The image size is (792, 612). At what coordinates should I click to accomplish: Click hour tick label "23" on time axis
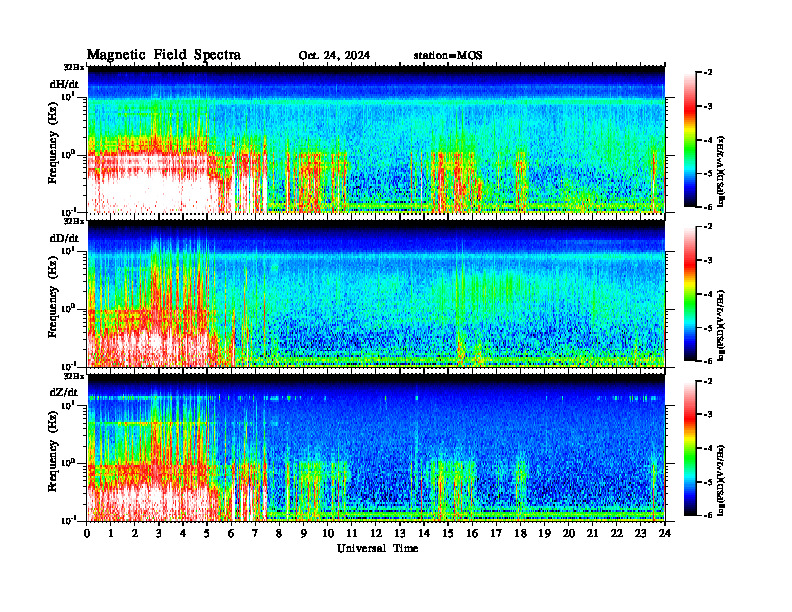click(640, 533)
